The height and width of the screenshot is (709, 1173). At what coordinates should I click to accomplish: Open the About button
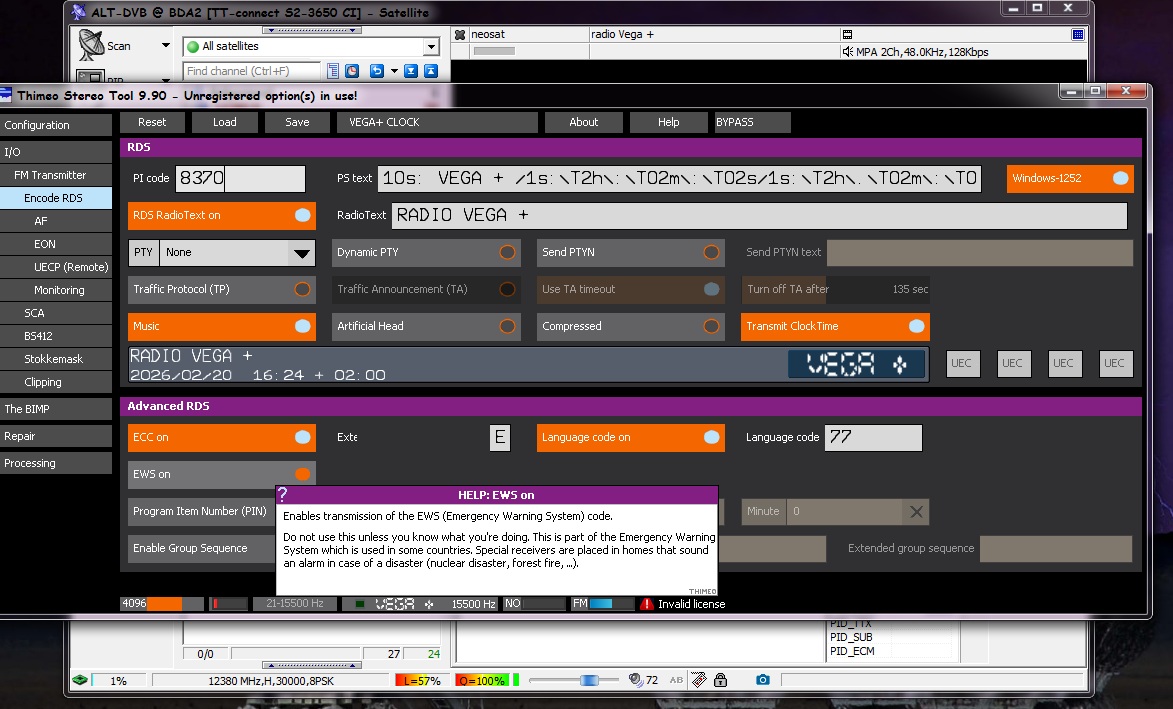pyautogui.click(x=584, y=122)
